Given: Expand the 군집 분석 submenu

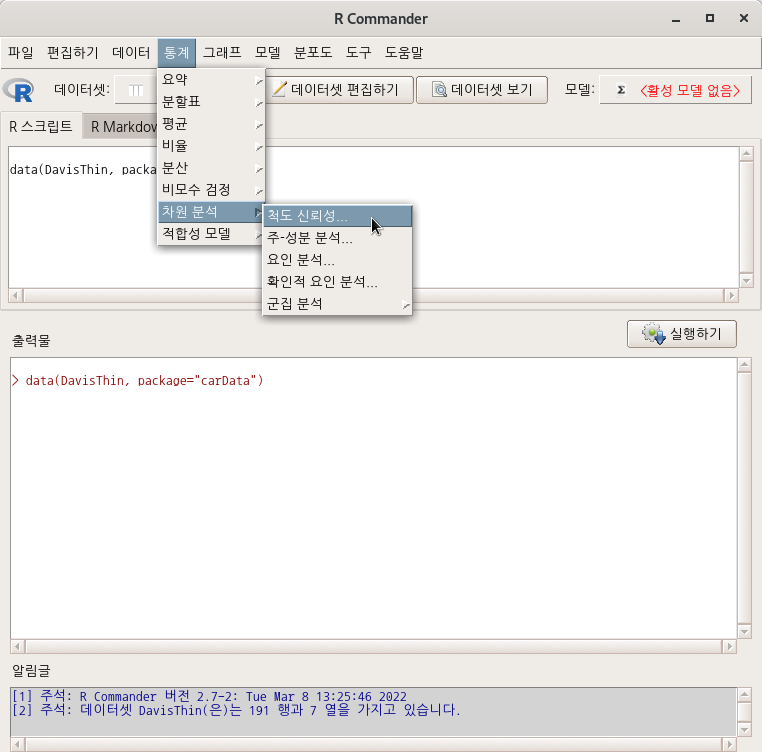Looking at the screenshot, I should click(x=337, y=304).
